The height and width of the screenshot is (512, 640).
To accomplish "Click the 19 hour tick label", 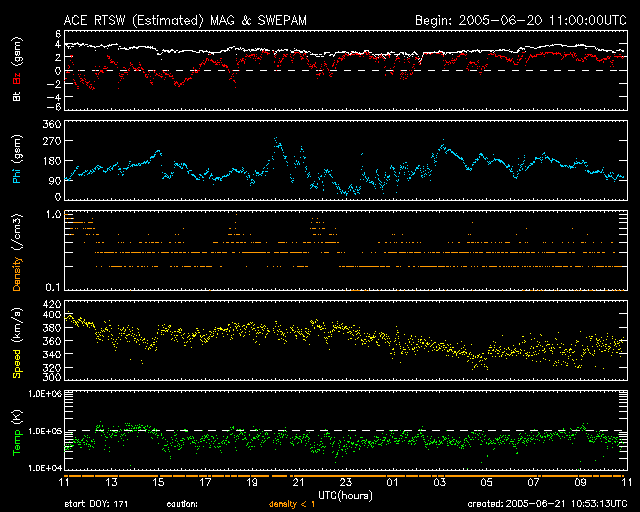I will click(x=251, y=483).
